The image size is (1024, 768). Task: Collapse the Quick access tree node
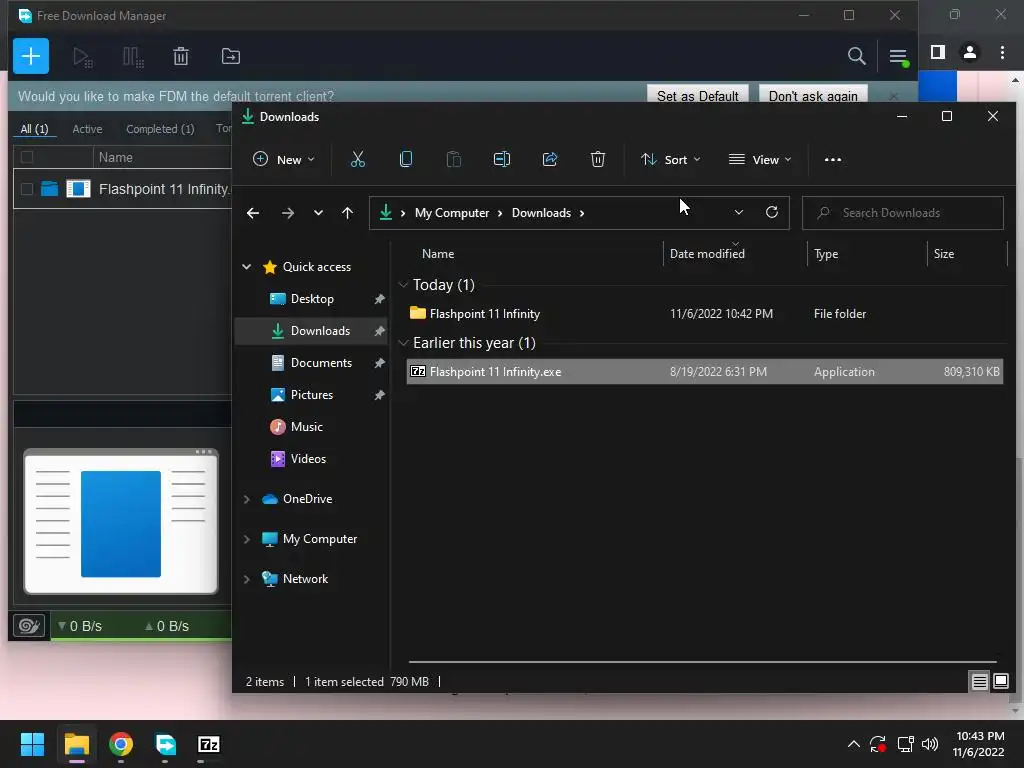tap(247, 266)
